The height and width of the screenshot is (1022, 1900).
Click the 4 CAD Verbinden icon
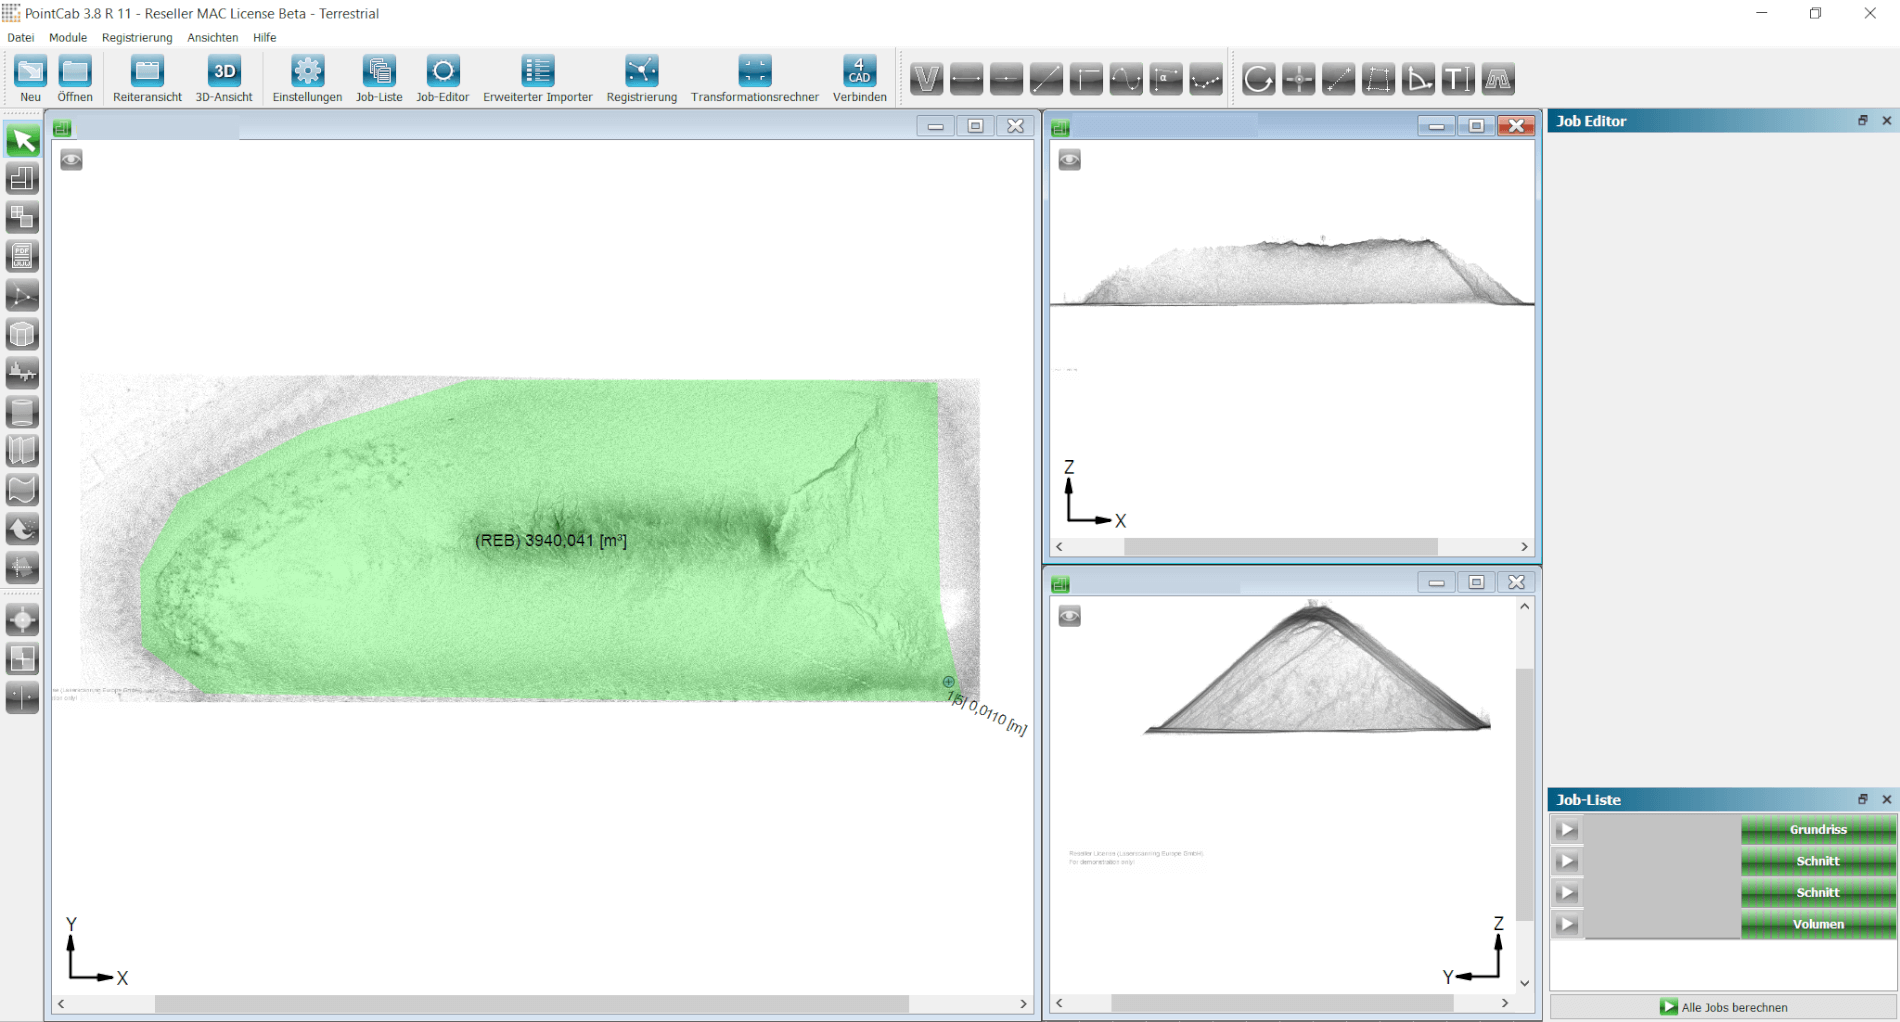point(859,78)
